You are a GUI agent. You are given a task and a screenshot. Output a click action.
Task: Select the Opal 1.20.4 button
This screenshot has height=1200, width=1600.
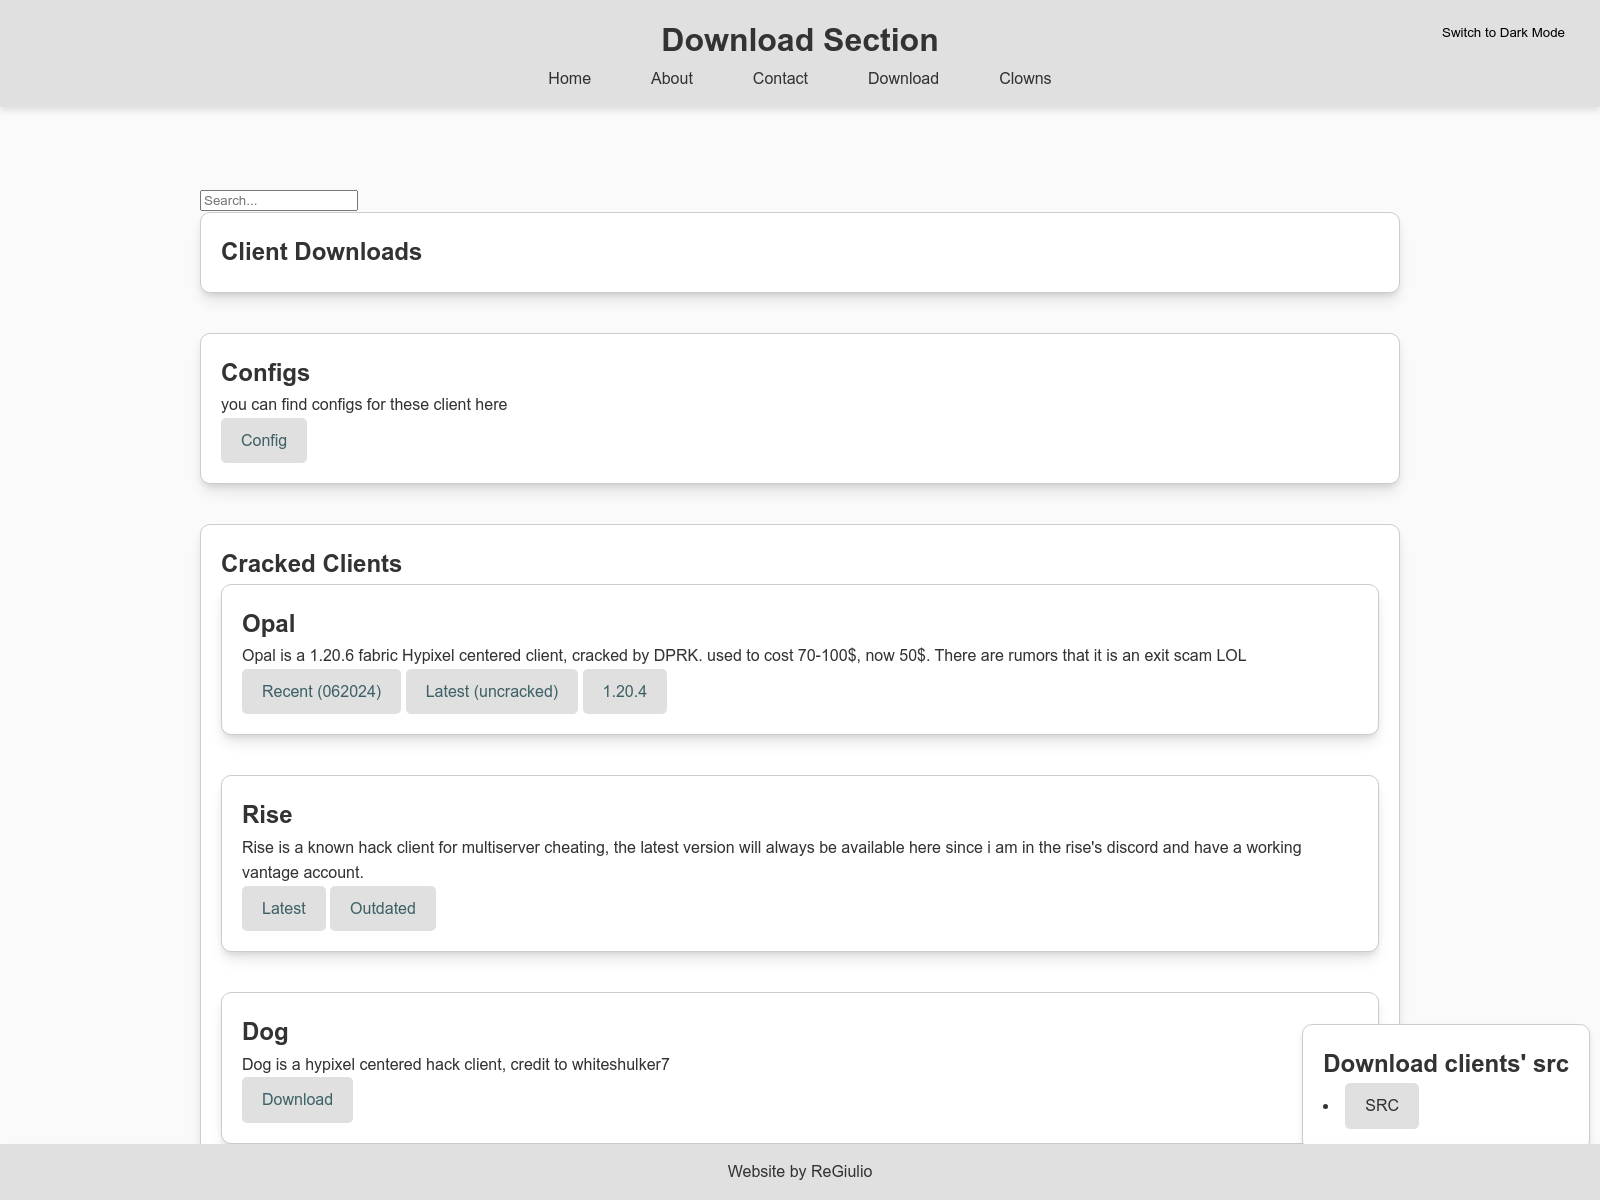625,692
